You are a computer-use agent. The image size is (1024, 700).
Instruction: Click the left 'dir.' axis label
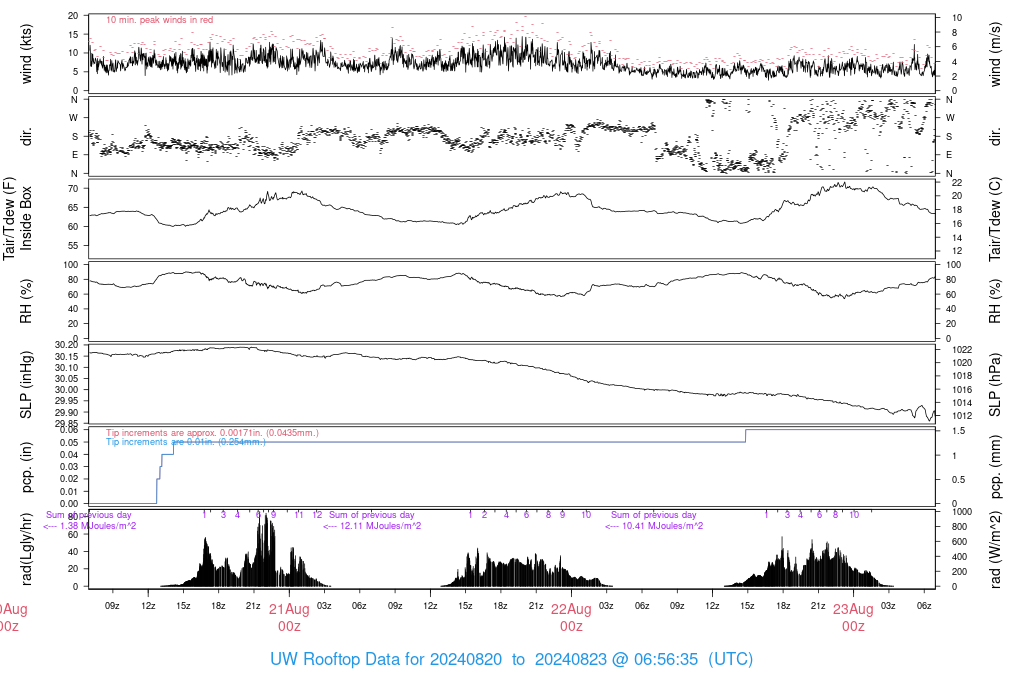tap(26, 137)
